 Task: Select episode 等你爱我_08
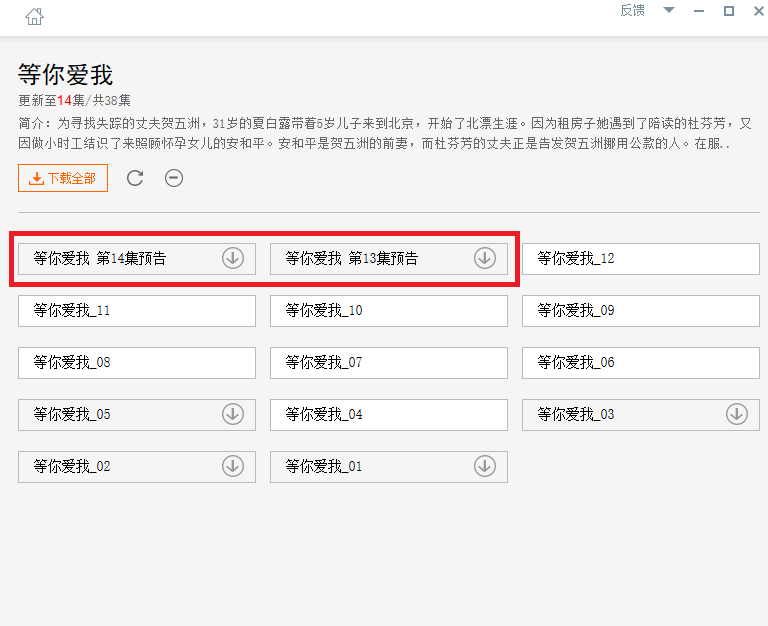click(x=137, y=362)
